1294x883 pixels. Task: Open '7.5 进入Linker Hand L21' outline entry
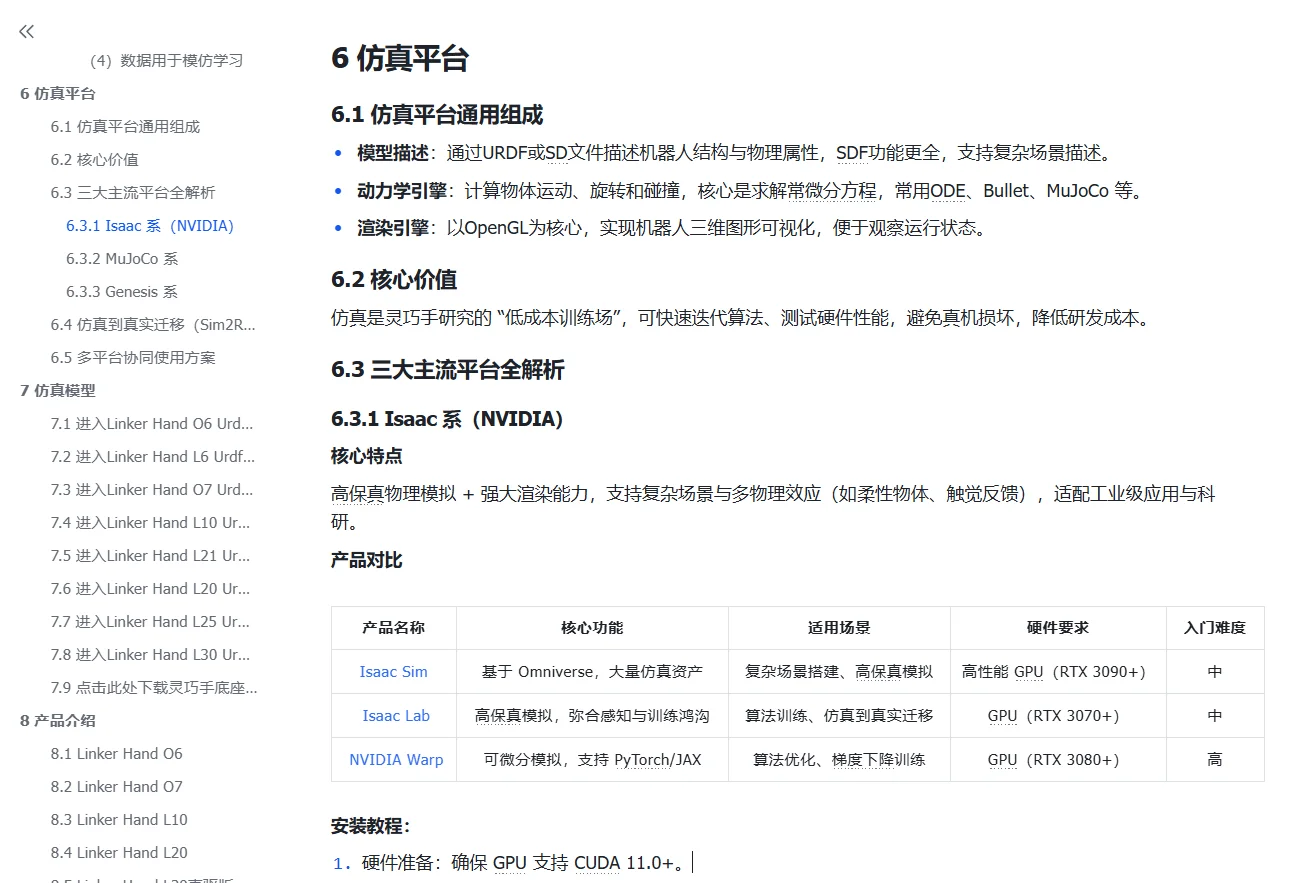pyautogui.click(x=151, y=555)
